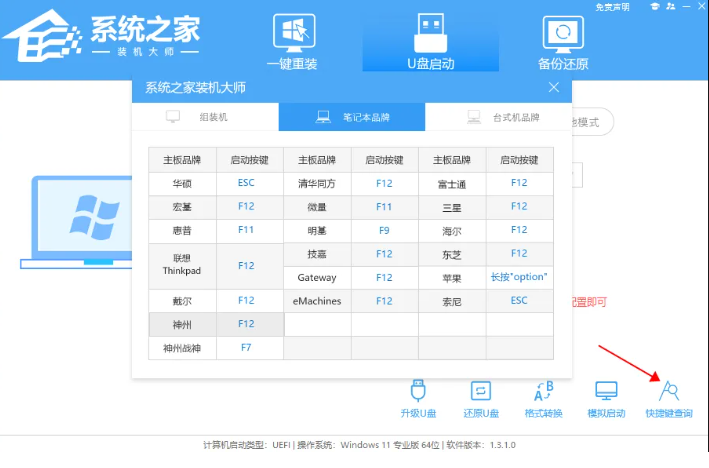Click the 系统之家 house logo
This screenshot has height=468, width=709.
point(43,36)
